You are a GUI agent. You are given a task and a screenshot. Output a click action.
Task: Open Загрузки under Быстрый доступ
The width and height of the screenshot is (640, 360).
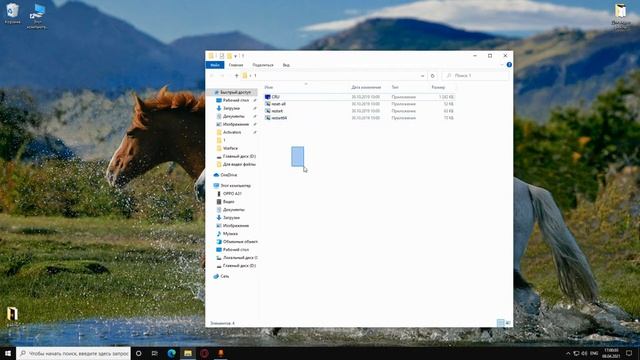(231, 108)
